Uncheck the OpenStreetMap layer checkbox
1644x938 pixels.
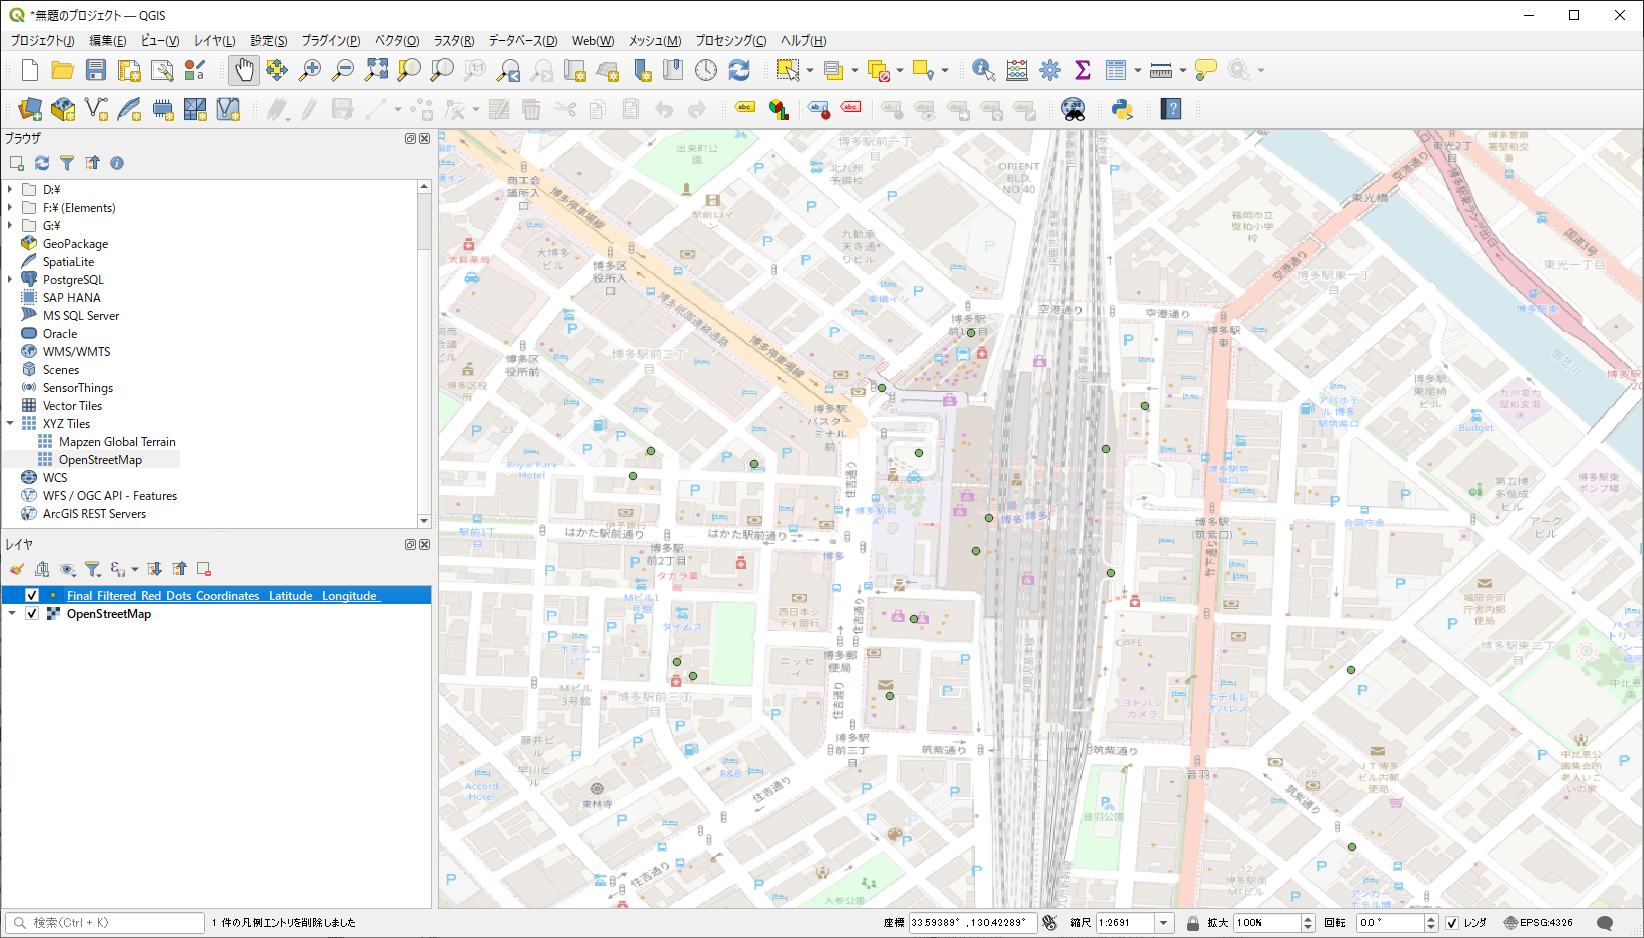(x=32, y=614)
